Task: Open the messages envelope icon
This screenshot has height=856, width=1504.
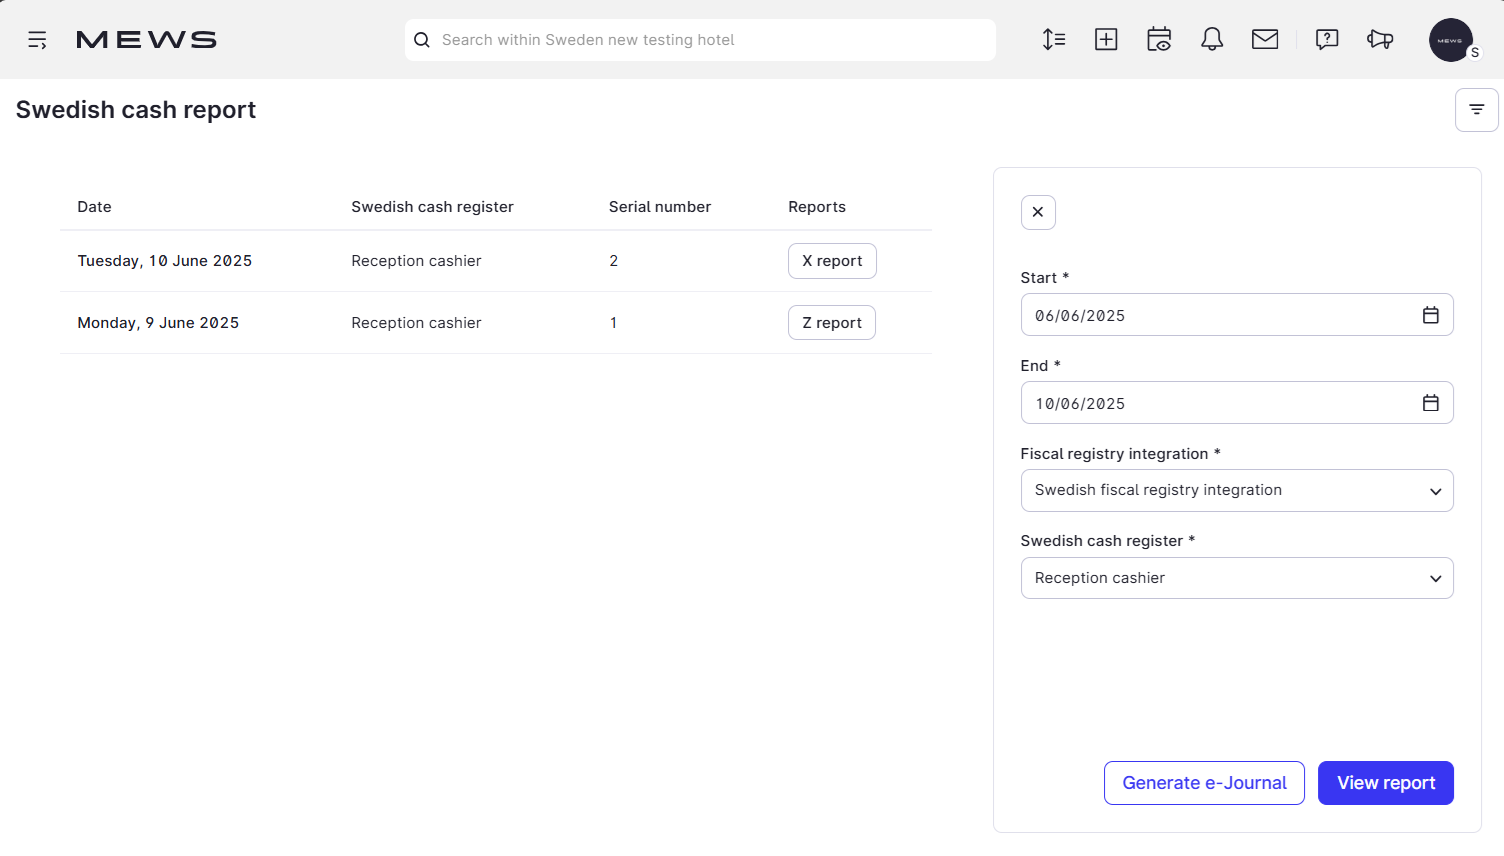Action: [1265, 40]
